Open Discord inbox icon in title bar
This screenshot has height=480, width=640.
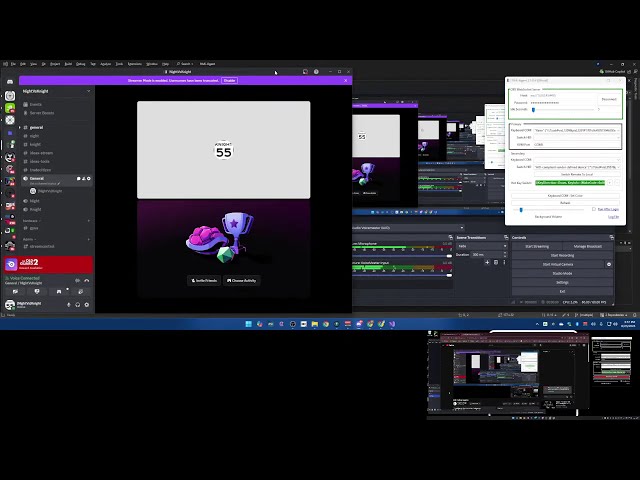point(305,71)
